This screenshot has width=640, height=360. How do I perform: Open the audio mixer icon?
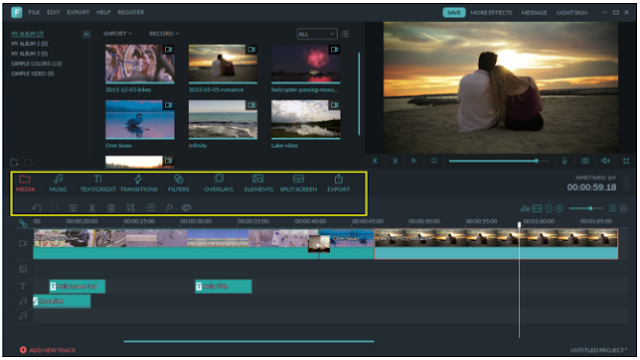(525, 209)
